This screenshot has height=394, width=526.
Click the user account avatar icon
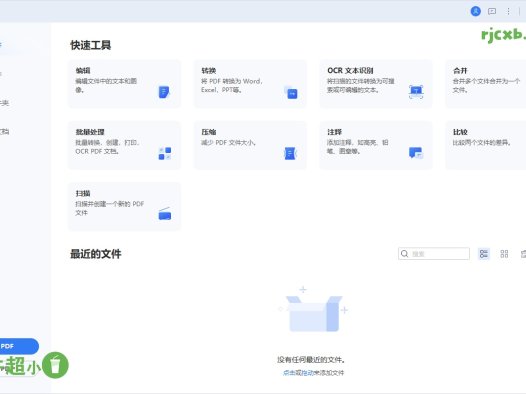point(475,11)
